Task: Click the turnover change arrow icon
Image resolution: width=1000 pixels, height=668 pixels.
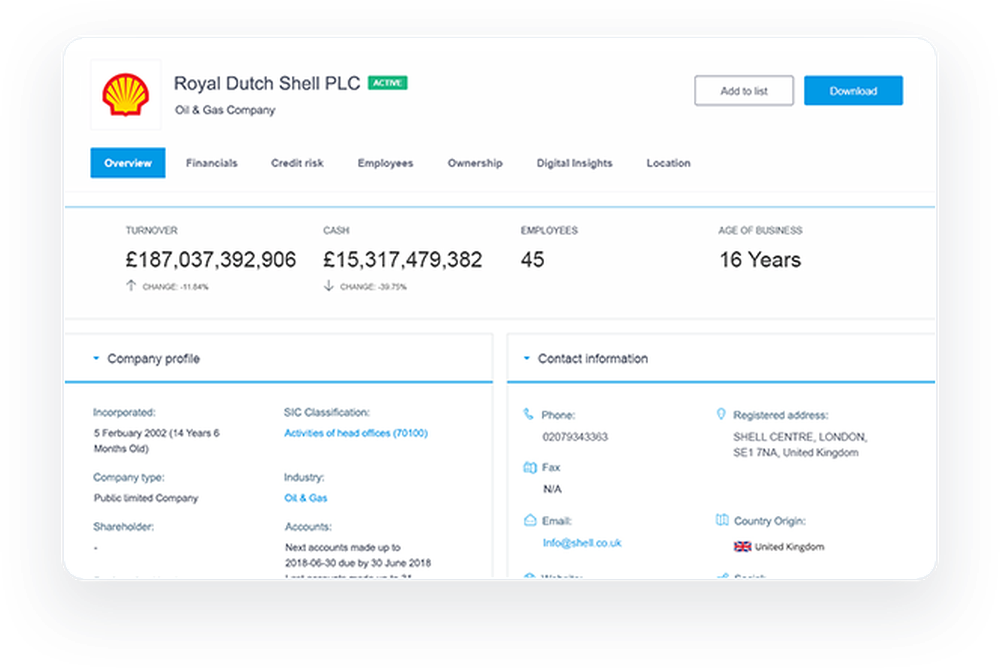Action: 131,286
